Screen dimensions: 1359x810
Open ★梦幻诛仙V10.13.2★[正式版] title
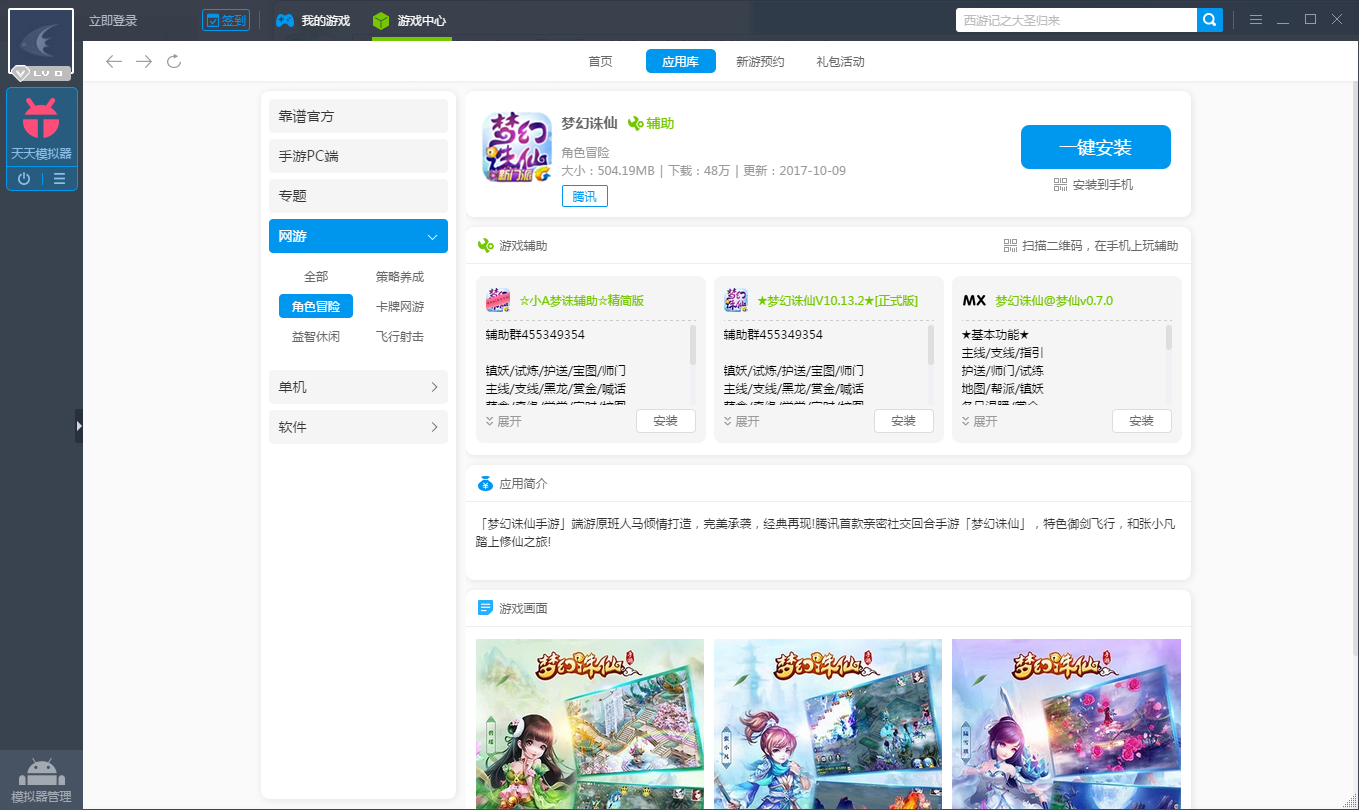coord(838,300)
